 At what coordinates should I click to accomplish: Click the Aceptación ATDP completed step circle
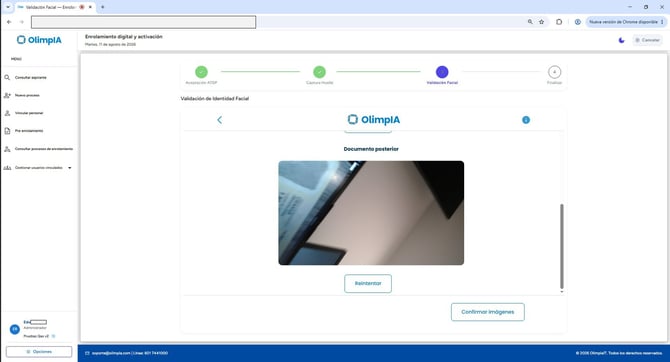coord(201,72)
